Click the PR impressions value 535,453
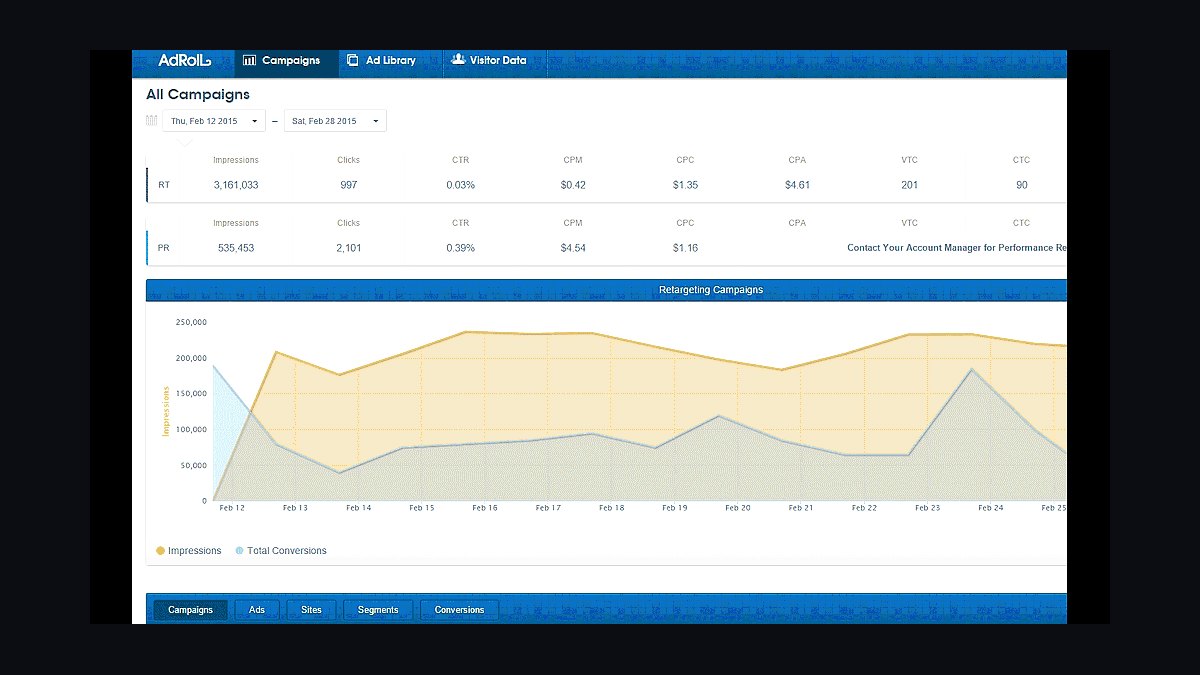Viewport: 1200px width, 675px height. tap(236, 248)
